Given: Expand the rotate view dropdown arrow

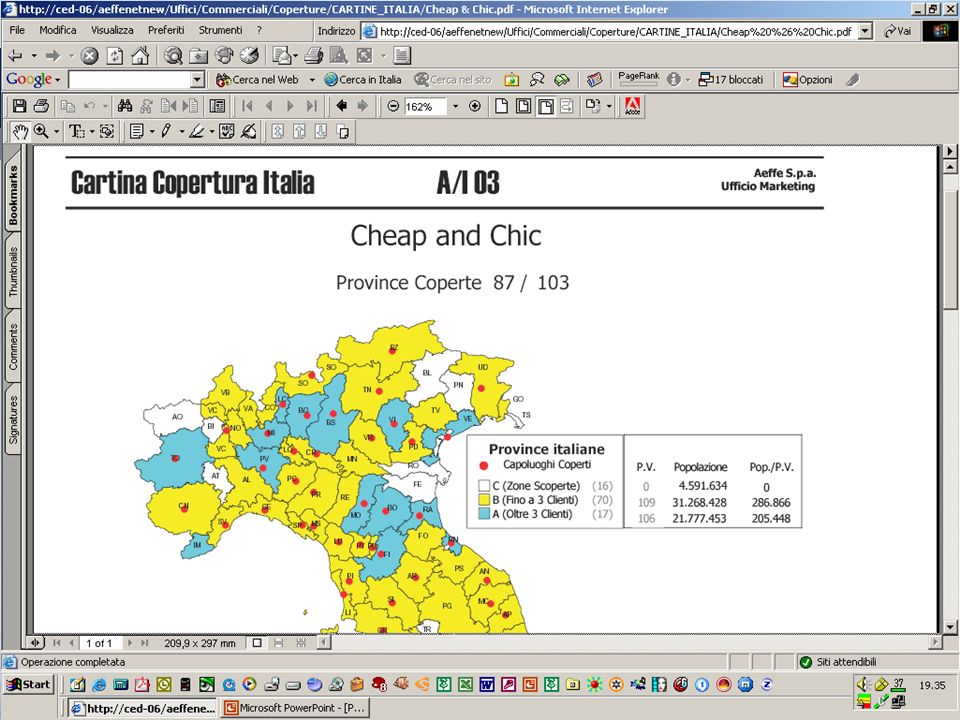Looking at the screenshot, I should coord(609,106).
